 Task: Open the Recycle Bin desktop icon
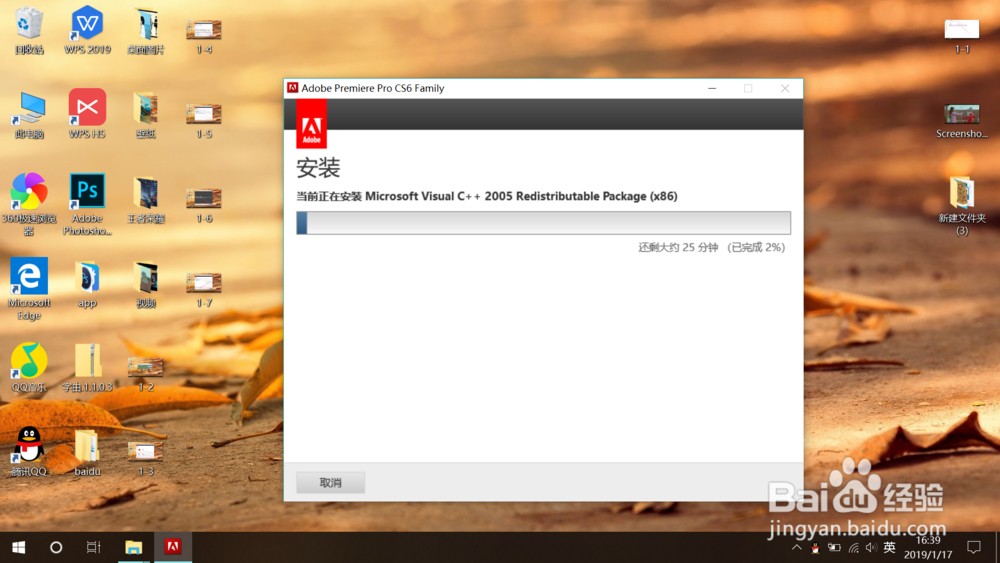coord(29,30)
